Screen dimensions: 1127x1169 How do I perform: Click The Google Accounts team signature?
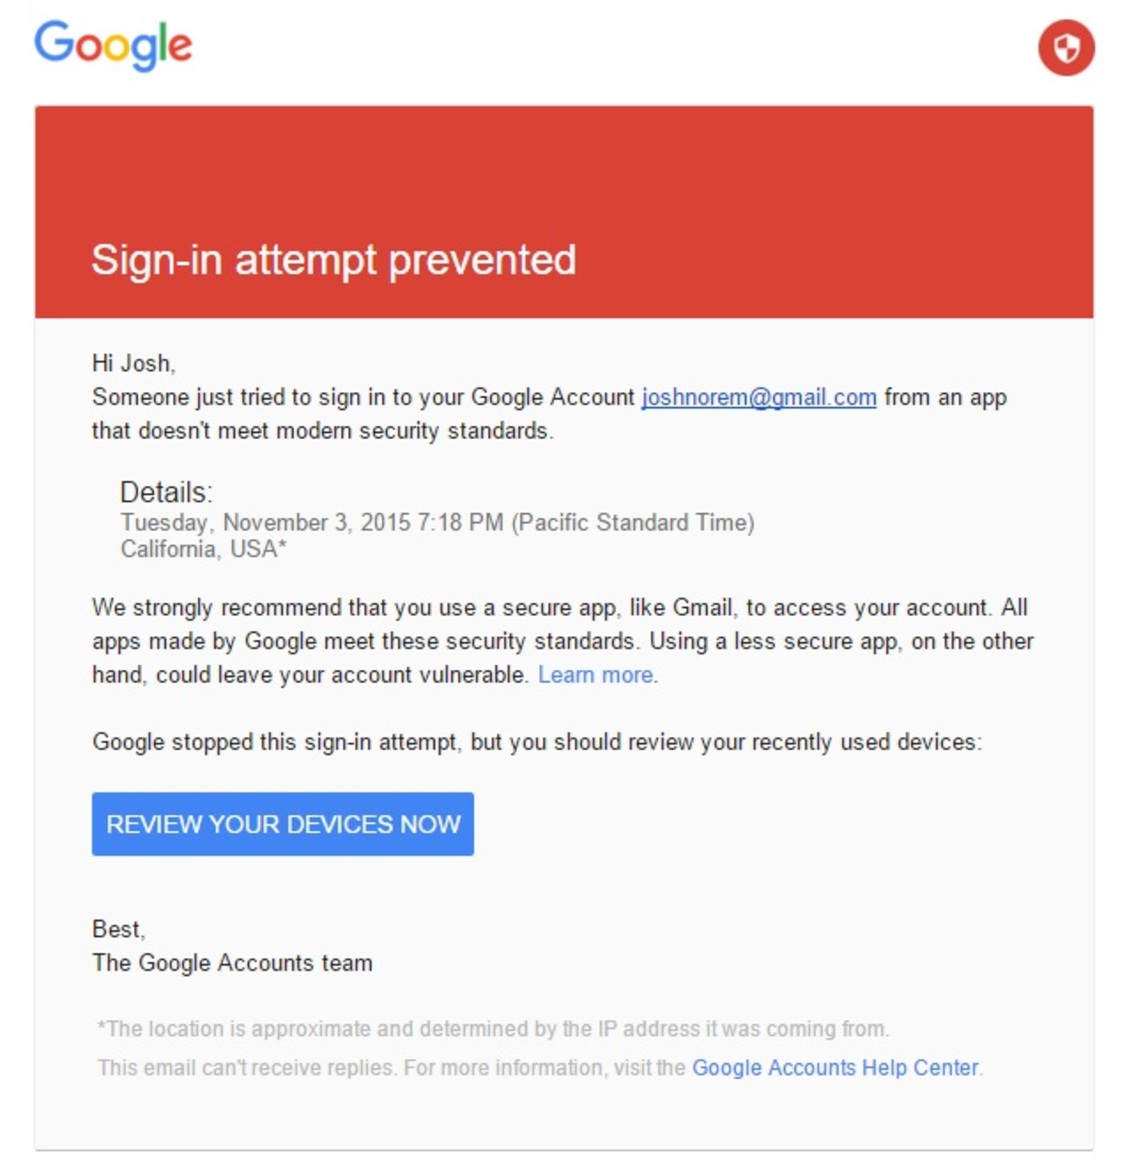pos(232,962)
